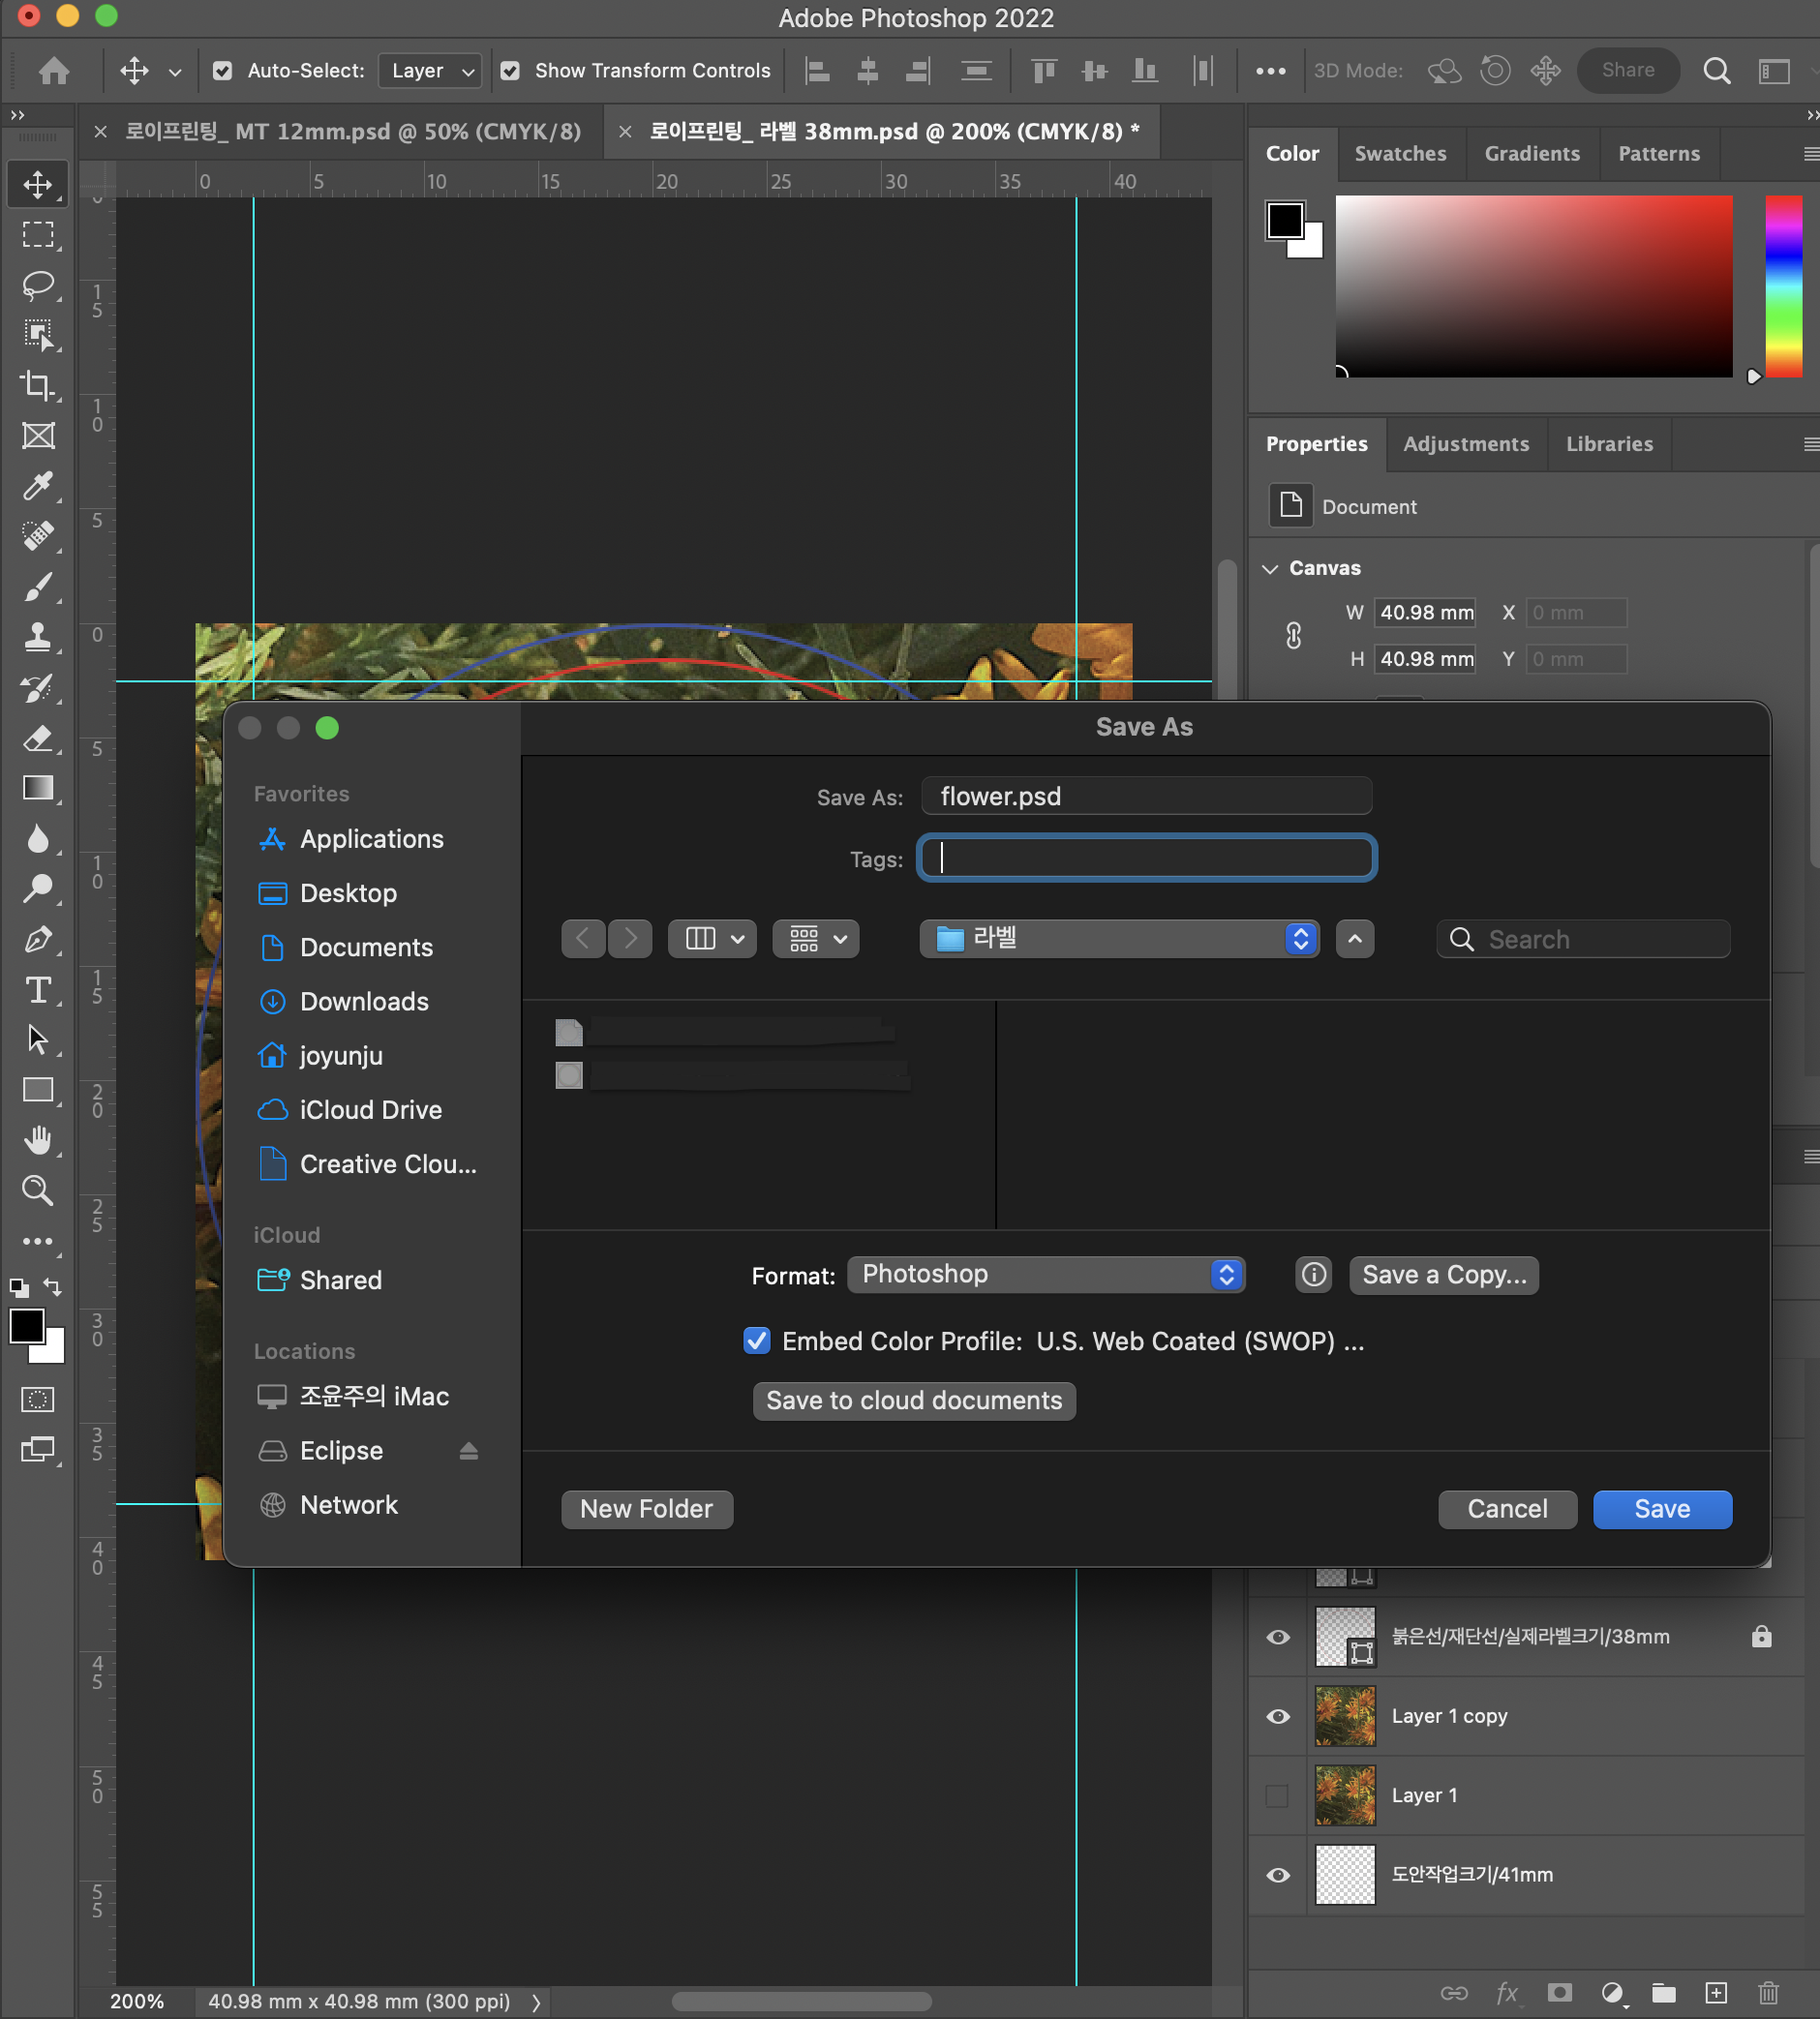The height and width of the screenshot is (2019, 1820).
Task: Click Save a Copy button
Action: 1443,1274
